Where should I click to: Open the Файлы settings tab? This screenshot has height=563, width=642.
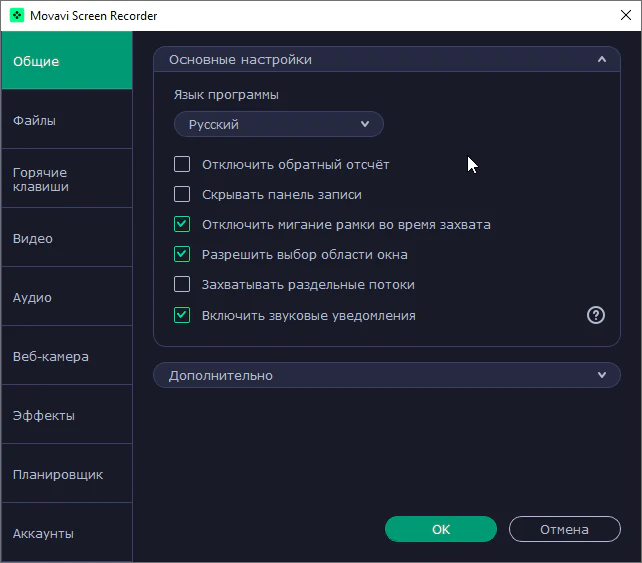[67, 120]
